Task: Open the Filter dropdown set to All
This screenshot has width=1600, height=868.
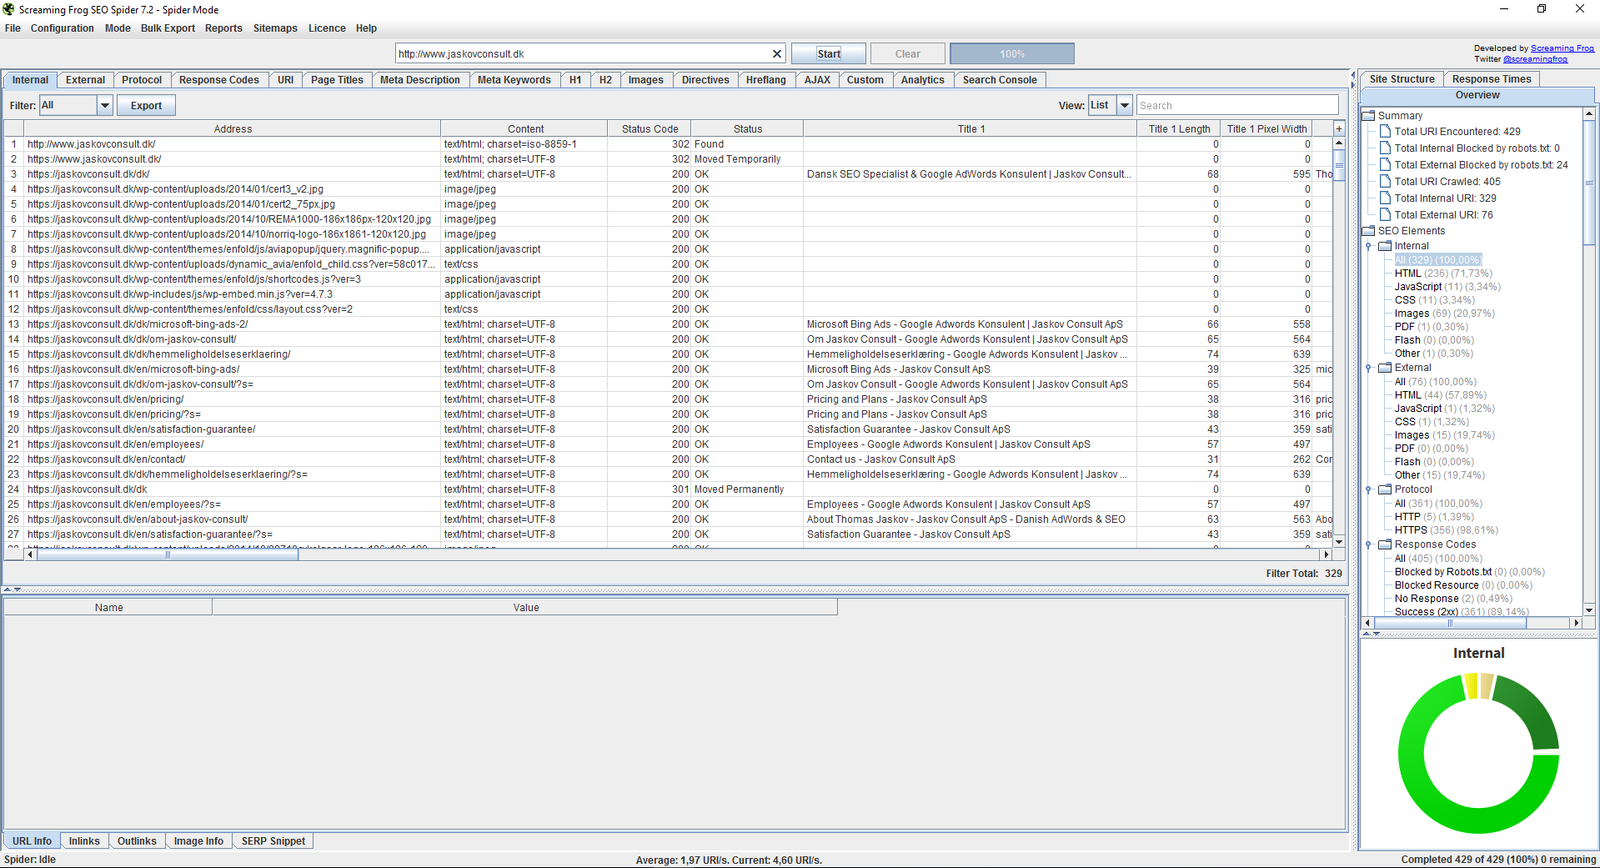Action: pyautogui.click(x=104, y=105)
